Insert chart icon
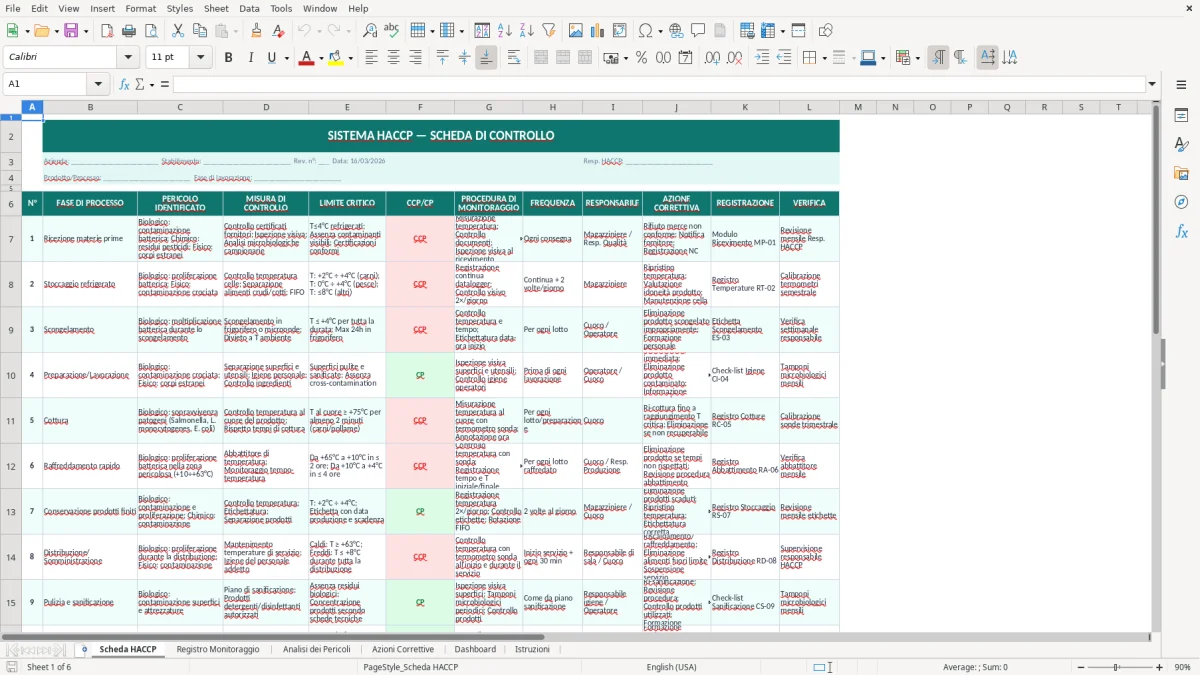This screenshot has width=1200, height=675. click(598, 31)
